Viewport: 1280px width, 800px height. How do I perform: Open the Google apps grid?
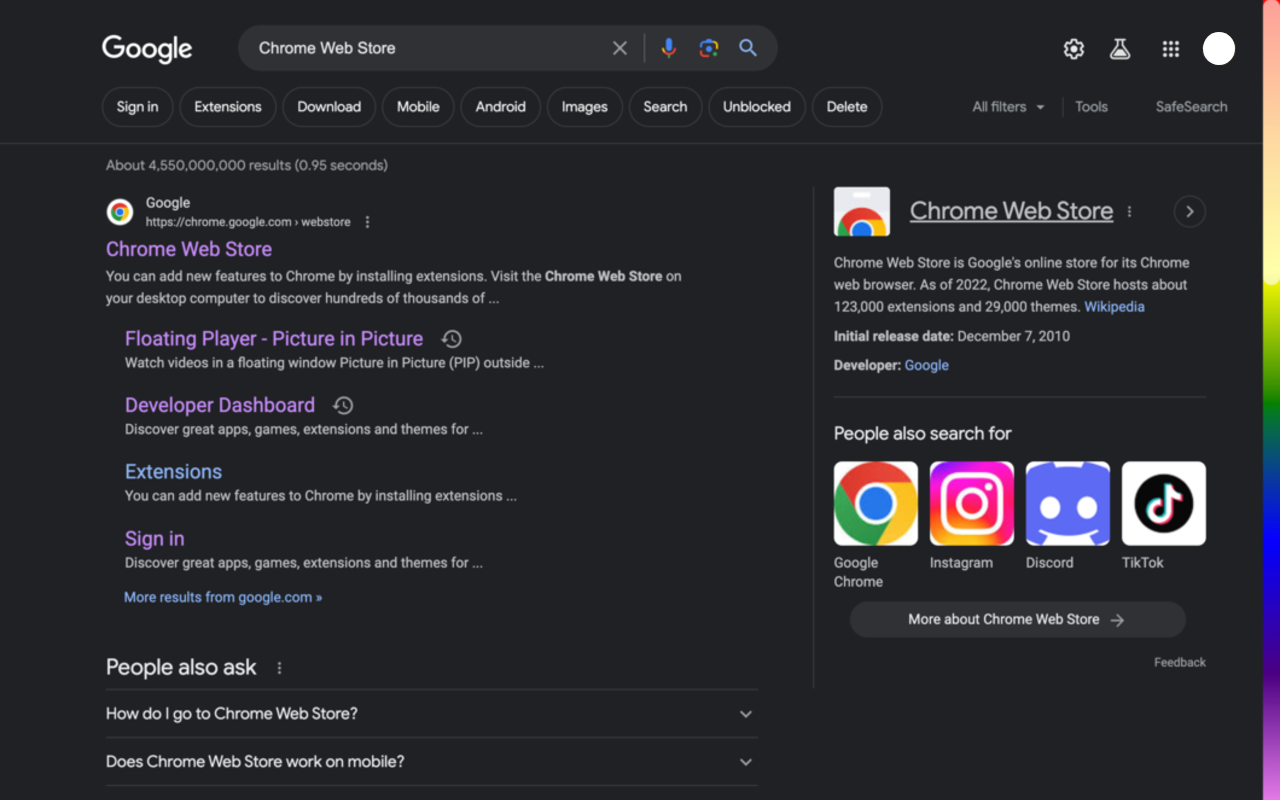tap(1170, 48)
